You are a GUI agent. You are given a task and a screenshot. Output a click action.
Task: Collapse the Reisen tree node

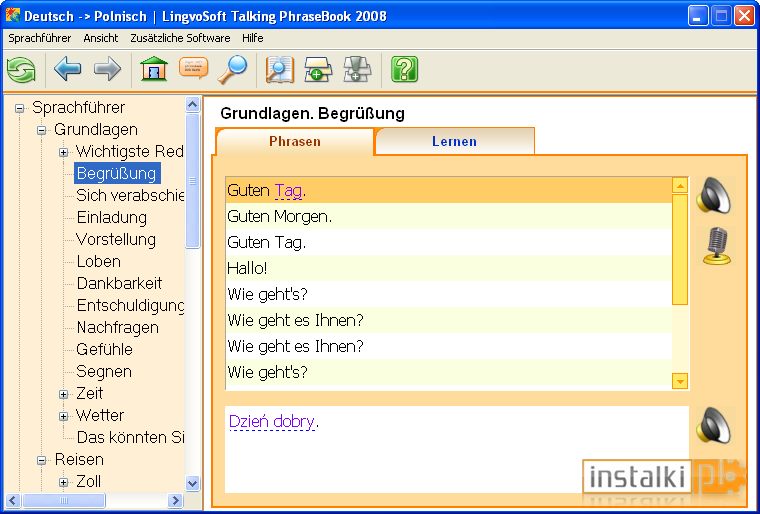coord(42,460)
